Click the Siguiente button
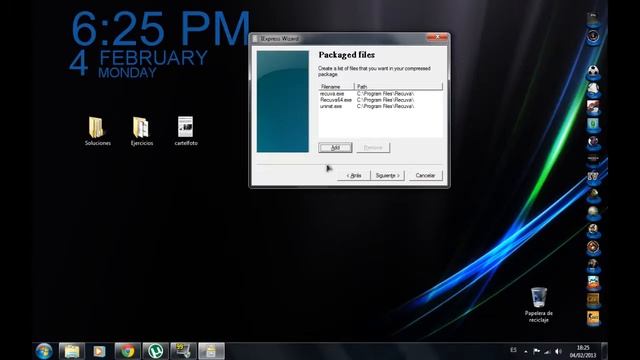The image size is (640, 360). (x=387, y=175)
